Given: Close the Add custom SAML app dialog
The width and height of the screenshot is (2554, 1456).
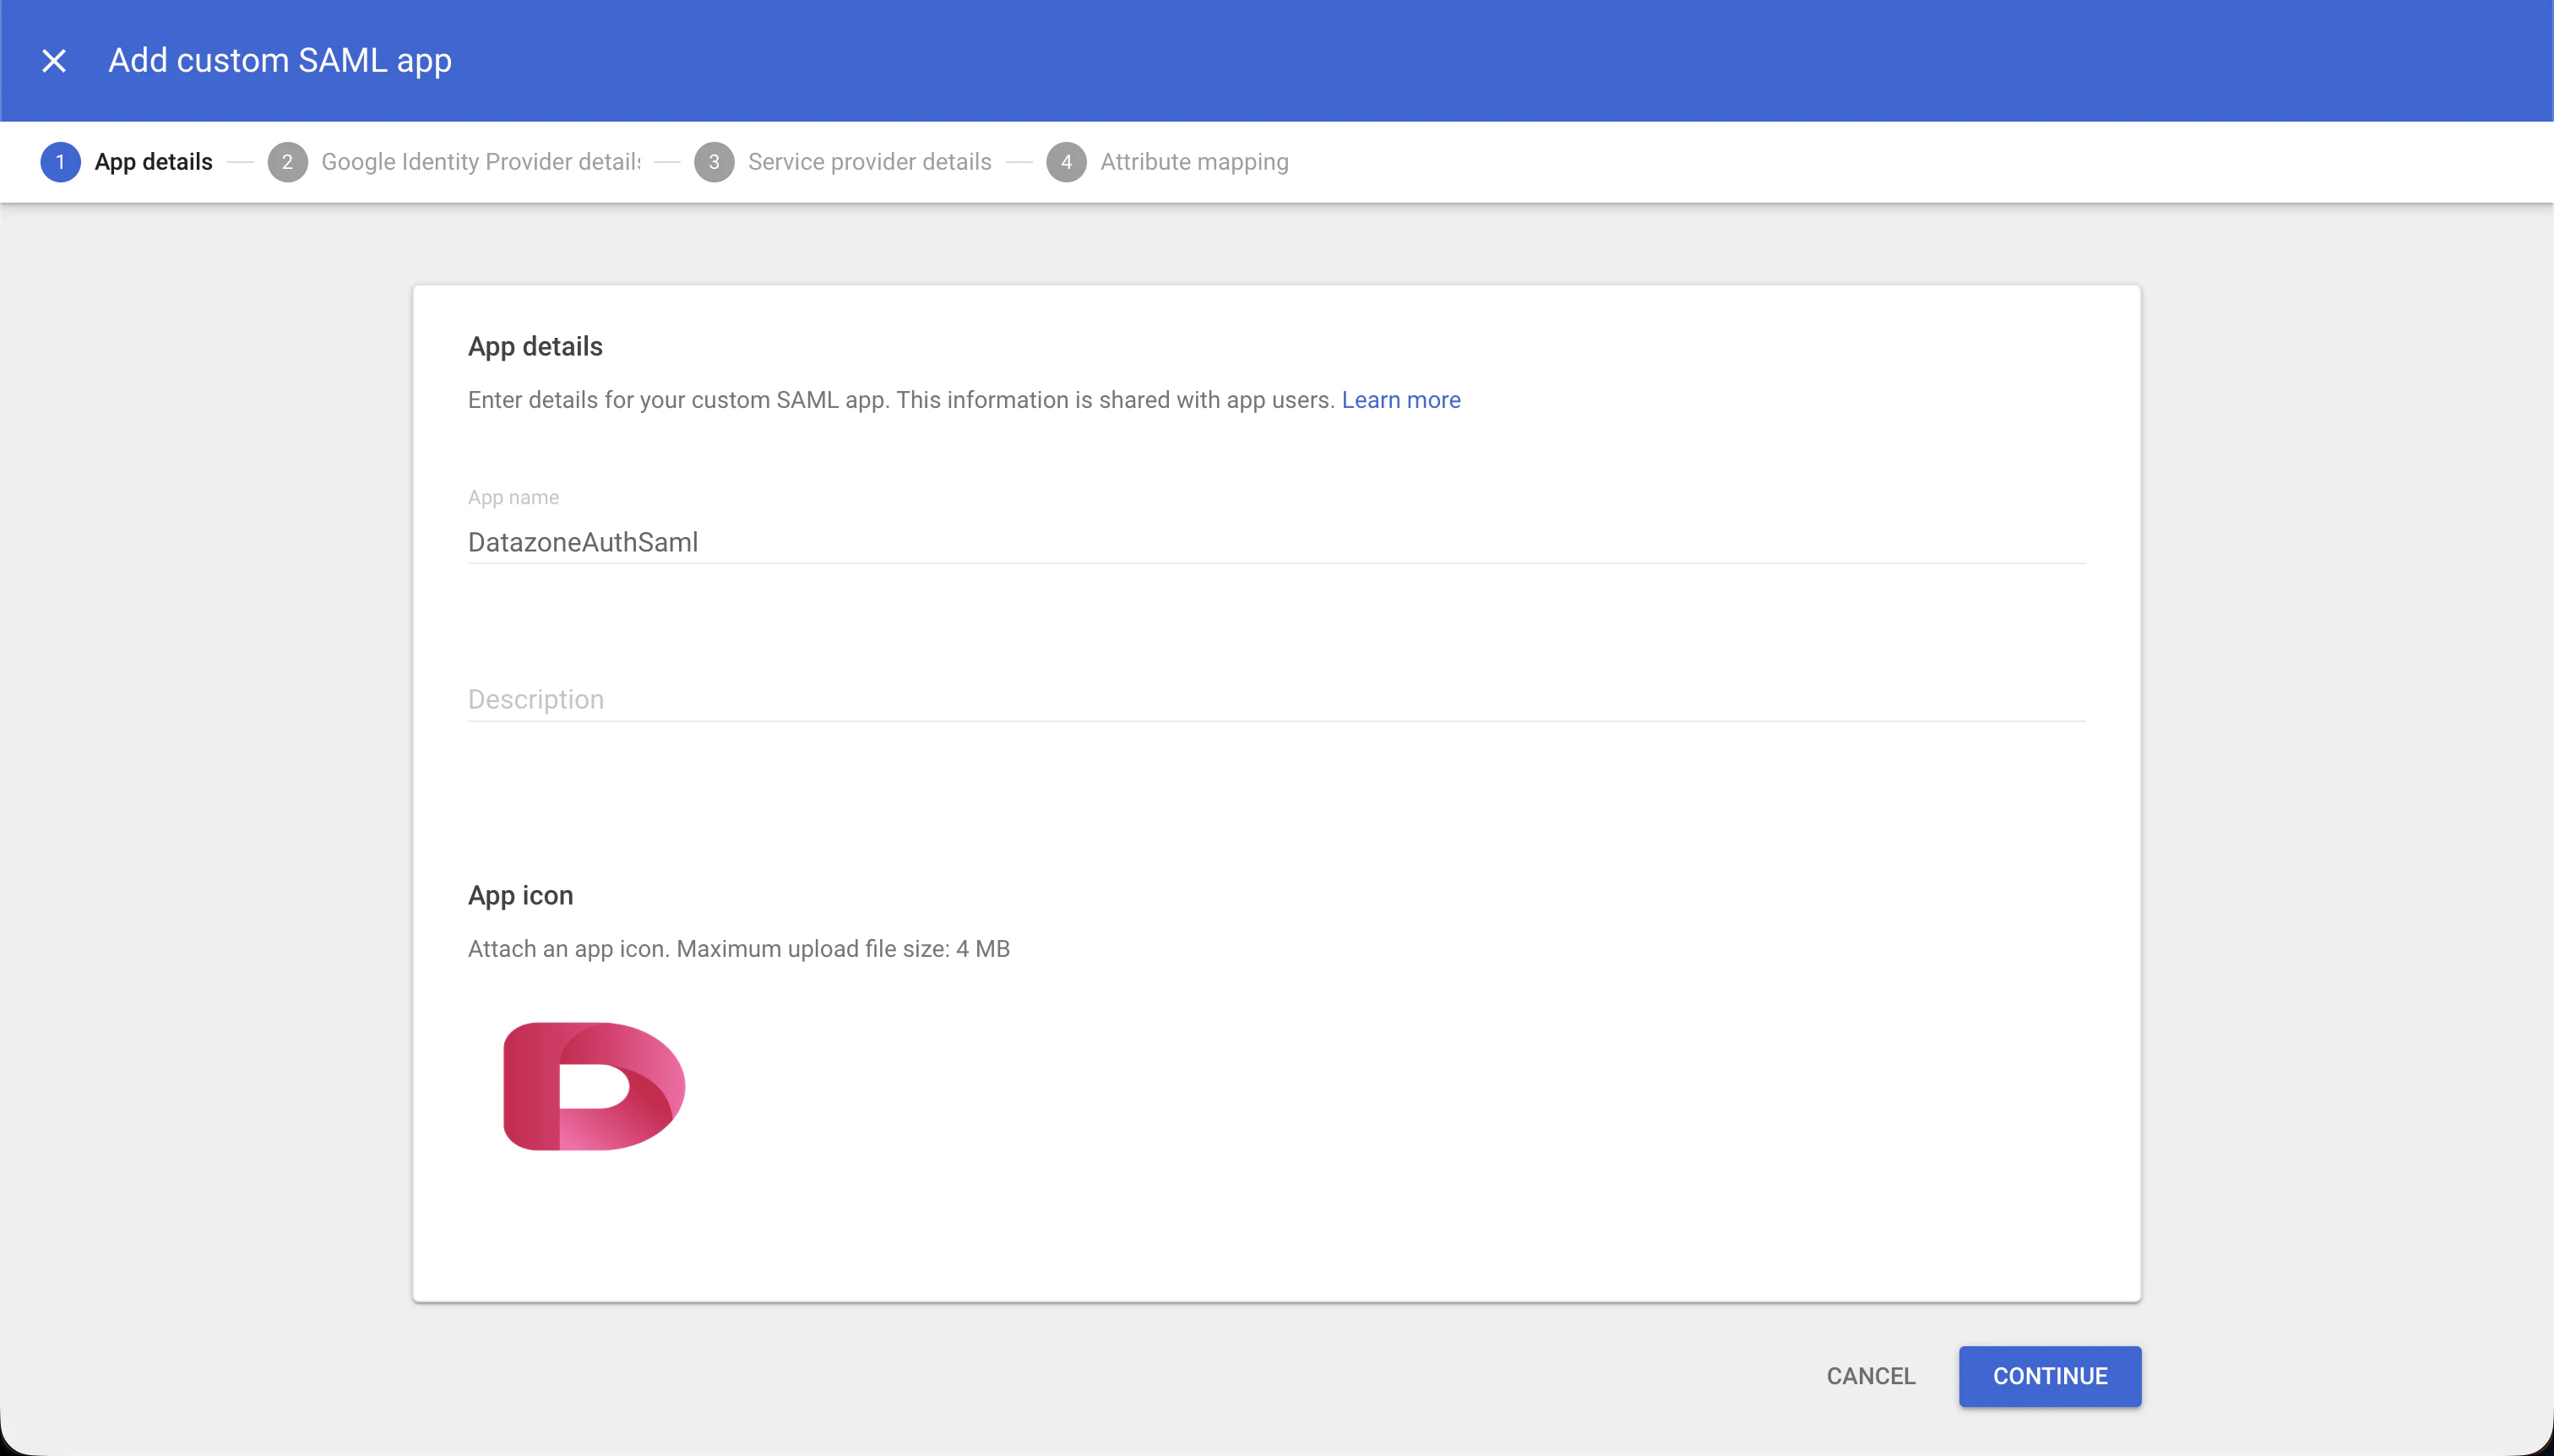Looking at the screenshot, I should click(x=54, y=60).
